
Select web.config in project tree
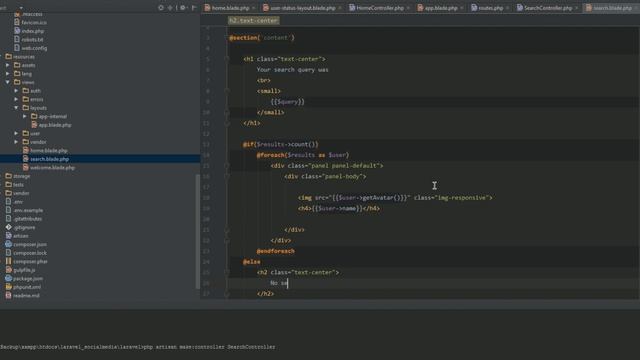coord(34,48)
